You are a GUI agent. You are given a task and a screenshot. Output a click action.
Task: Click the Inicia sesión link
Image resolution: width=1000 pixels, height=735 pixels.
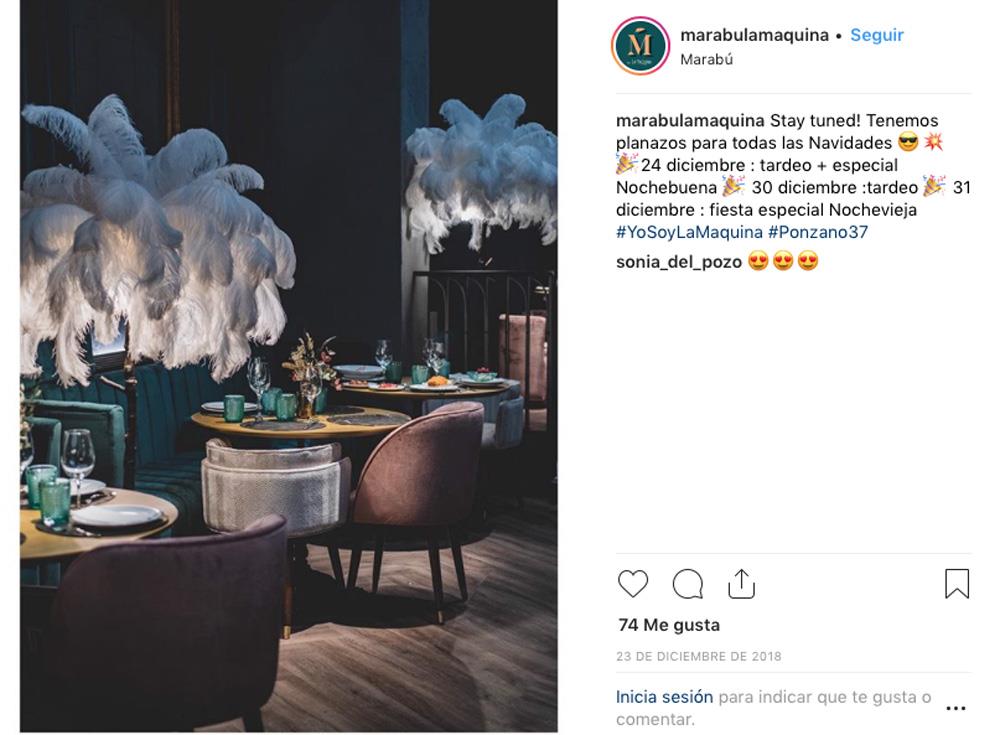click(665, 697)
